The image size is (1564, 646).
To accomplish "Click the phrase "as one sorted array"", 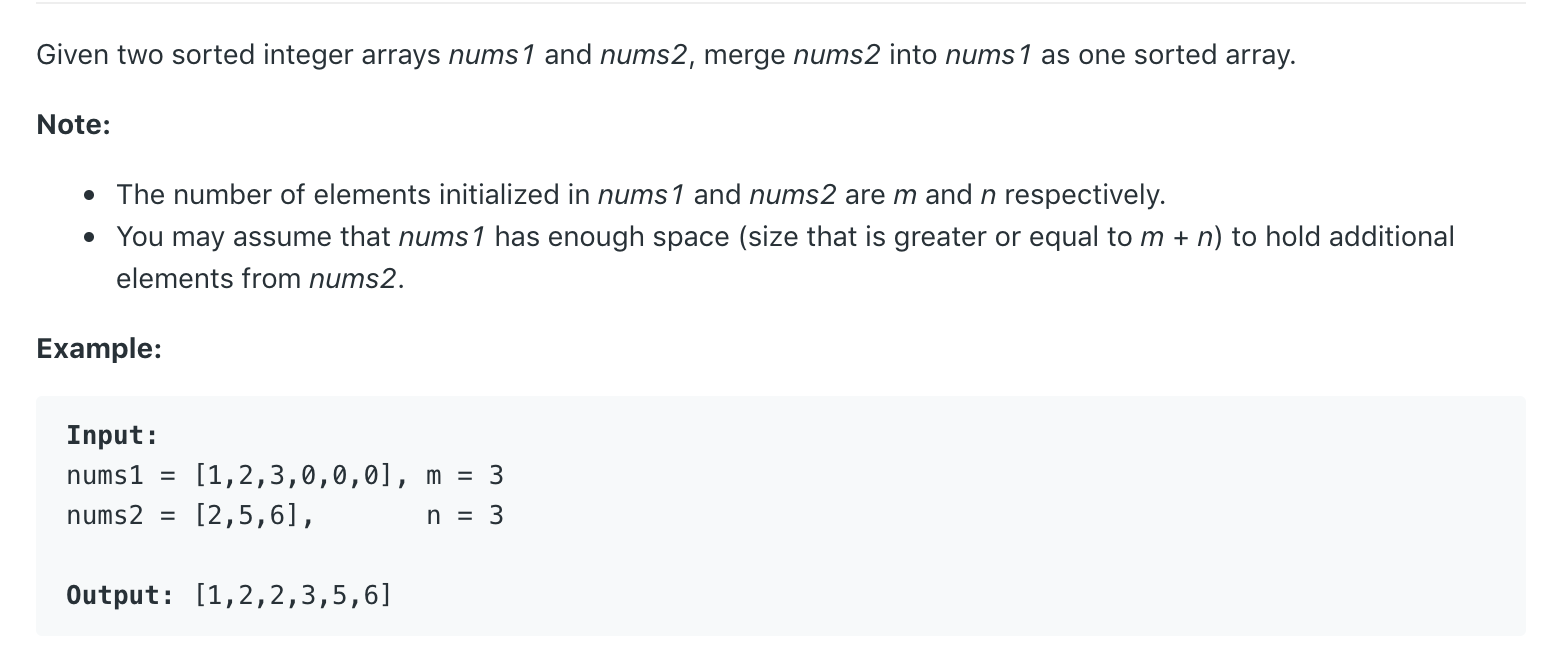I will point(1165,55).
